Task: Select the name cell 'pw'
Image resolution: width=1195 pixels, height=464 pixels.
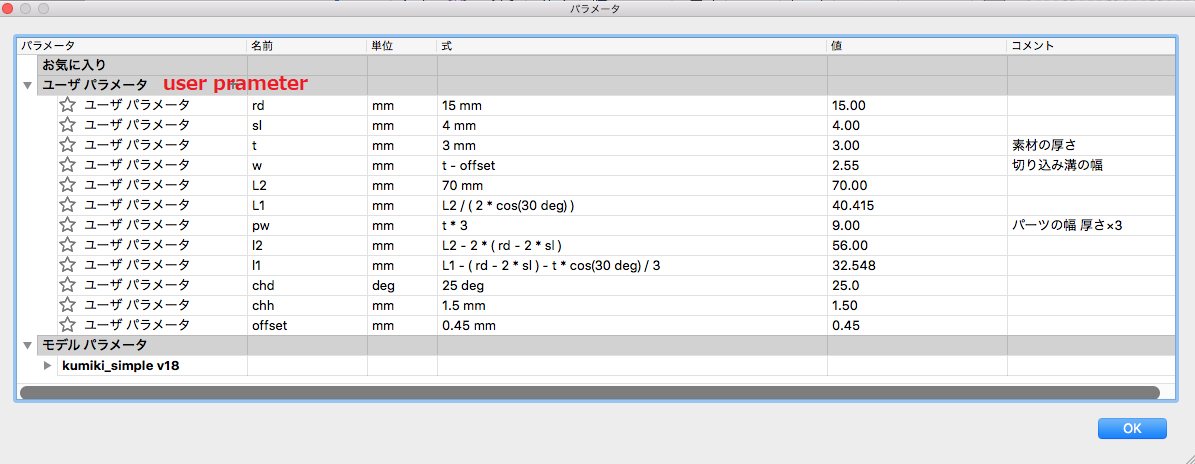Action: pyautogui.click(x=307, y=225)
